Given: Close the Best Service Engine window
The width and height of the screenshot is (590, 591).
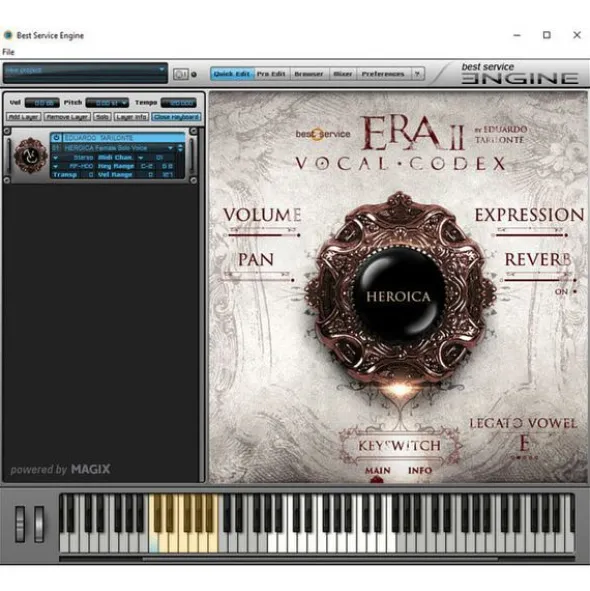Looking at the screenshot, I should tap(577, 35).
